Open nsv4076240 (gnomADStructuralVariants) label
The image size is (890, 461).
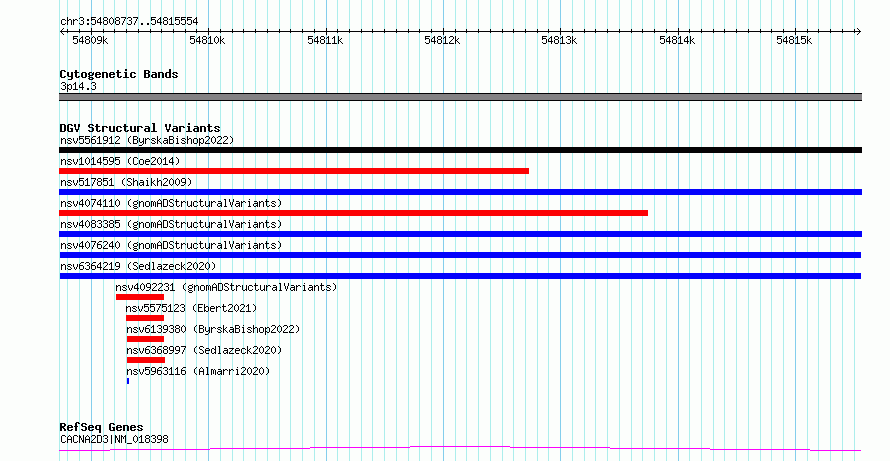tap(171, 245)
